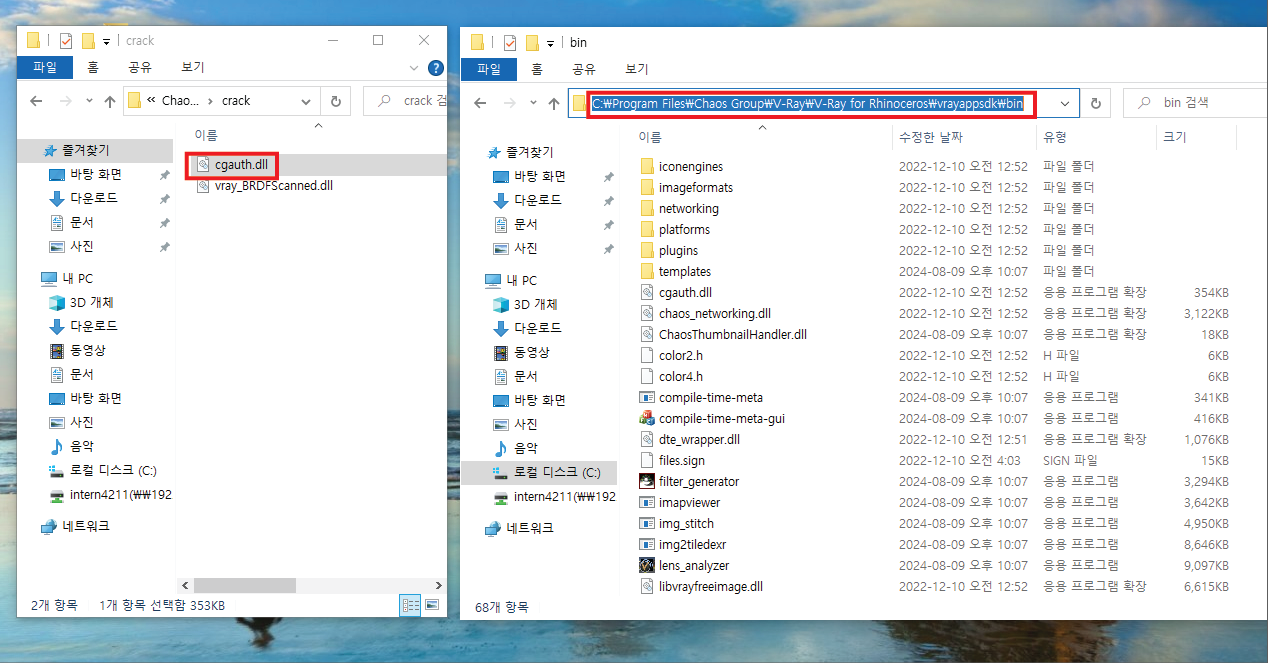
Task: Select 동영상 in crack window sidebar
Action: [87, 350]
